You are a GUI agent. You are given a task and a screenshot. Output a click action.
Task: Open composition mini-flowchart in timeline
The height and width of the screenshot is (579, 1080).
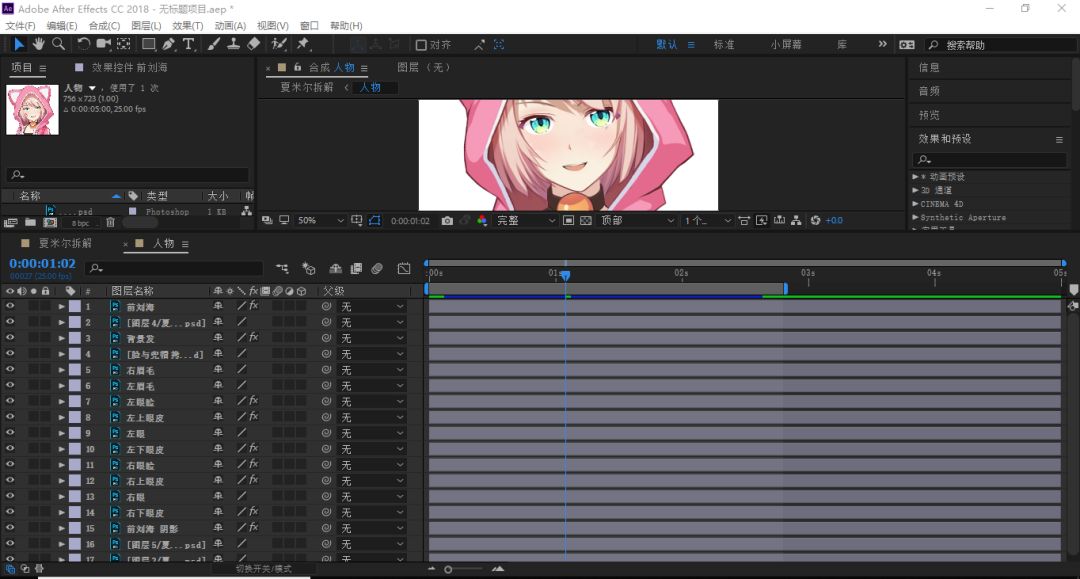pyautogui.click(x=282, y=269)
